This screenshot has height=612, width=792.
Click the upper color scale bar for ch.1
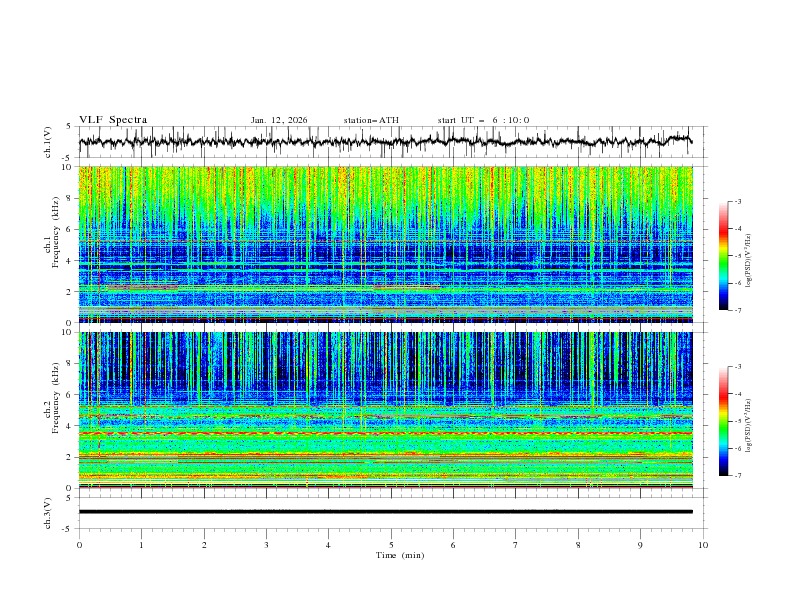click(724, 256)
